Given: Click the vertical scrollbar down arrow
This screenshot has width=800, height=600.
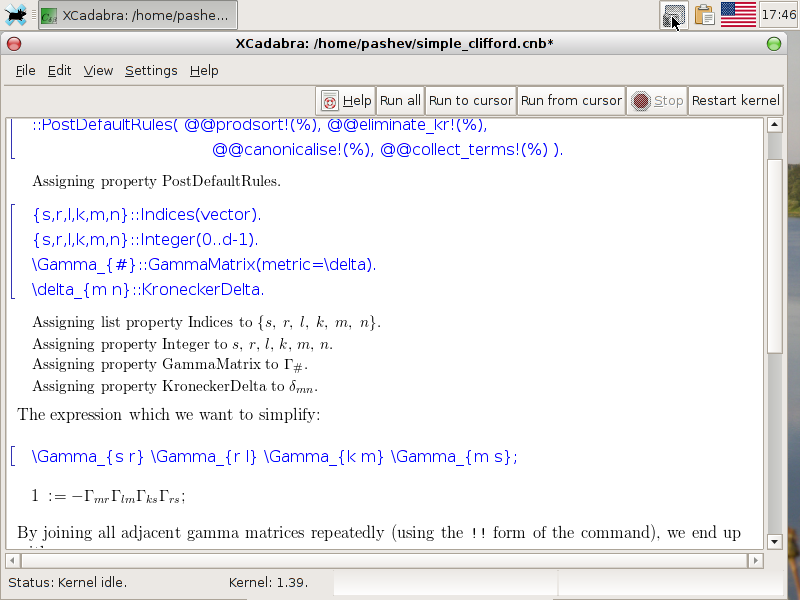Looking at the screenshot, I should pyautogui.click(x=774, y=541).
